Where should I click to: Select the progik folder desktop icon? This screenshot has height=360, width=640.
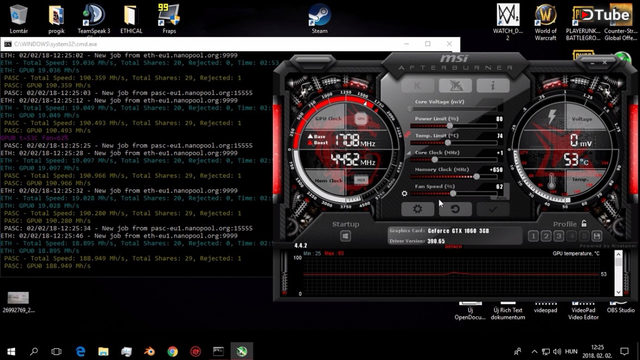click(x=56, y=19)
